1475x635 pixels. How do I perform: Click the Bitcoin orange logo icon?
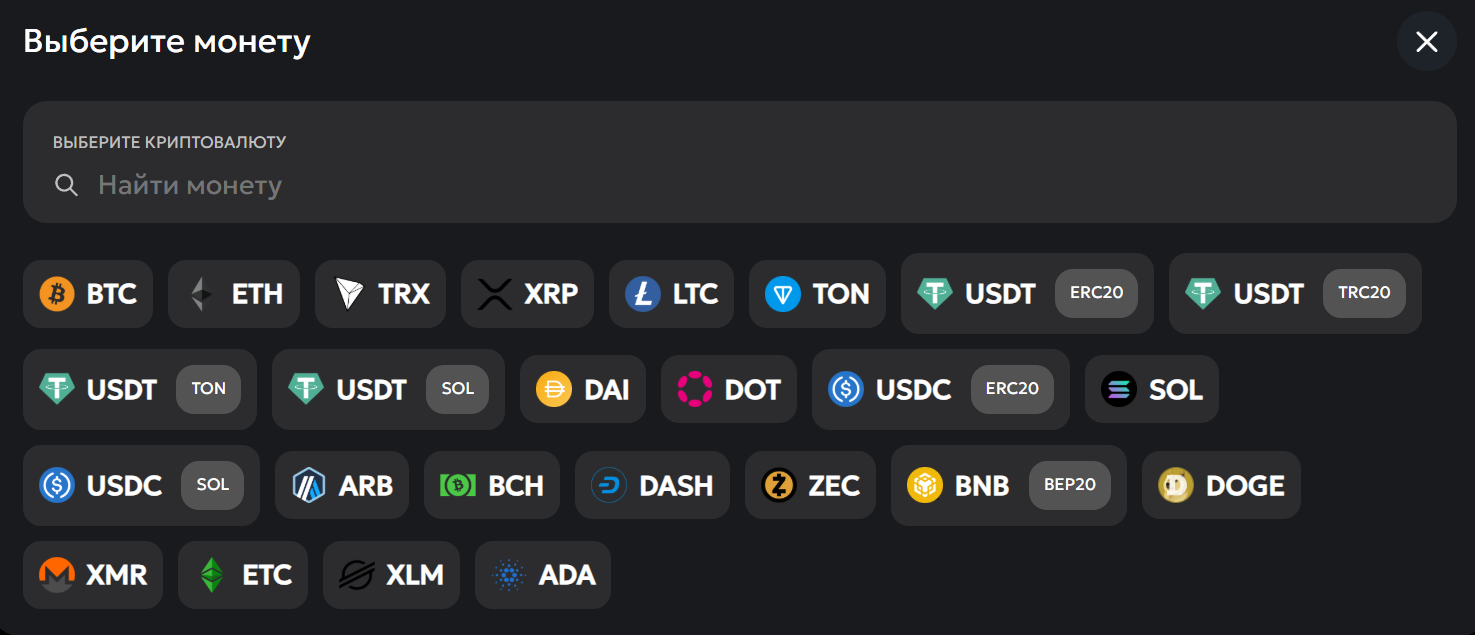click(57, 294)
